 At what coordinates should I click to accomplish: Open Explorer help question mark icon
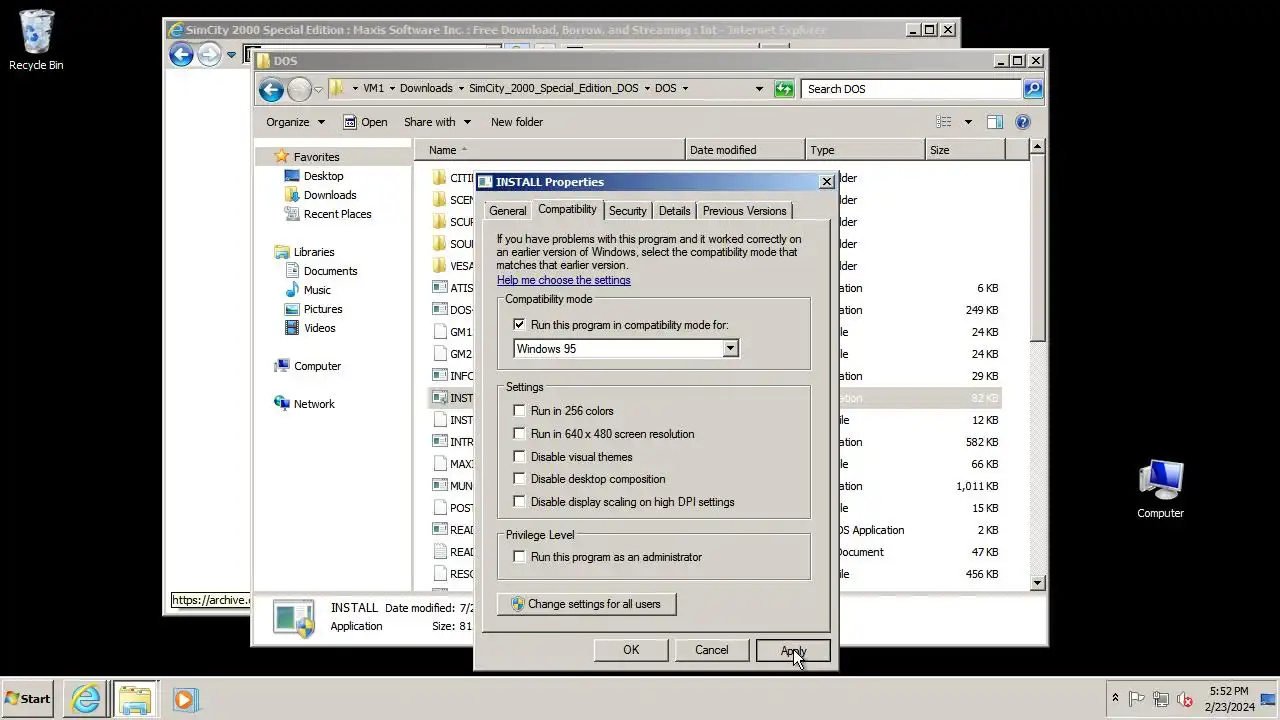point(1022,122)
